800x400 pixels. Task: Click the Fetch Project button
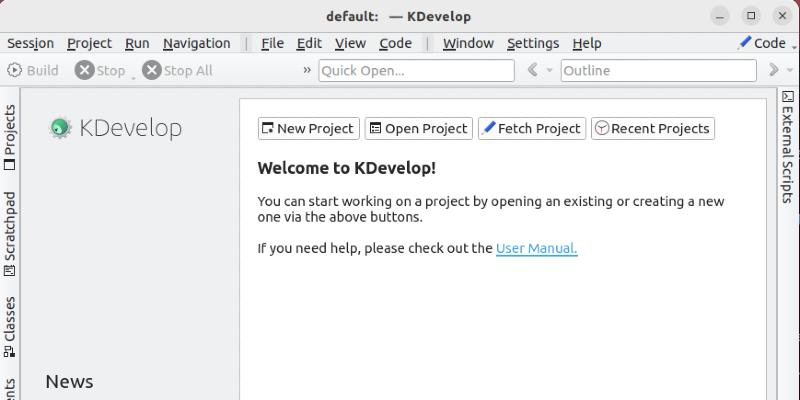pyautogui.click(x=530, y=128)
